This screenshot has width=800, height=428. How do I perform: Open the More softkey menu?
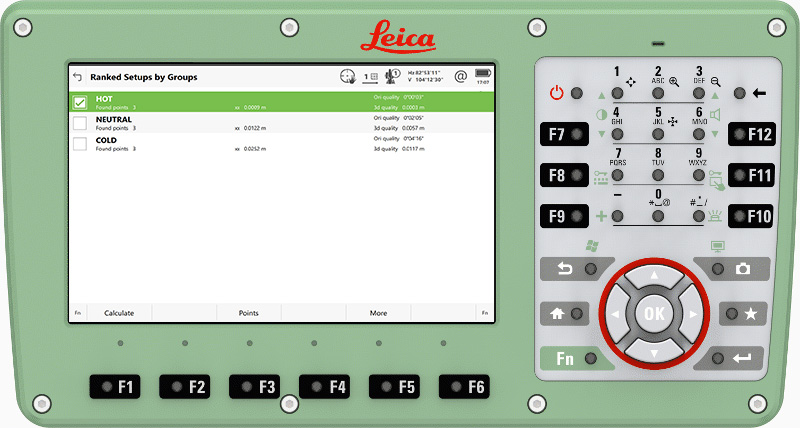coord(378,313)
